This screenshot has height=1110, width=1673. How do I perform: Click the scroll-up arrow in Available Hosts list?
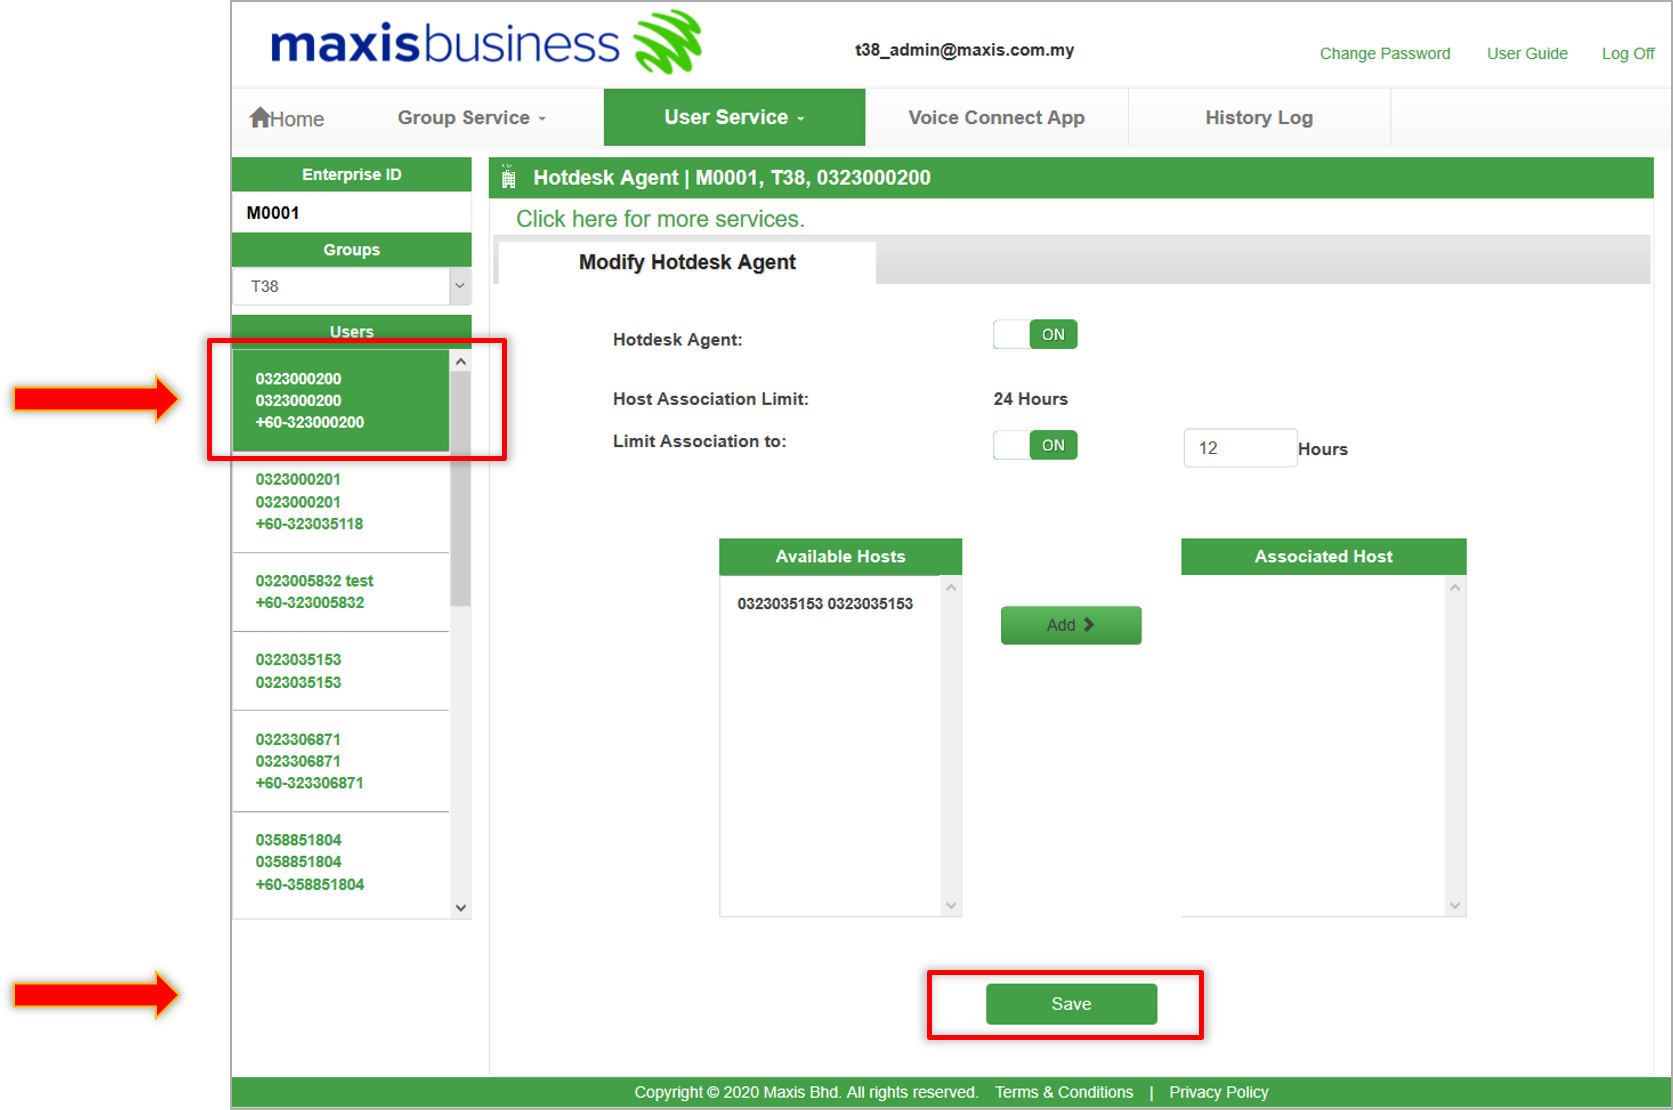[x=949, y=587]
